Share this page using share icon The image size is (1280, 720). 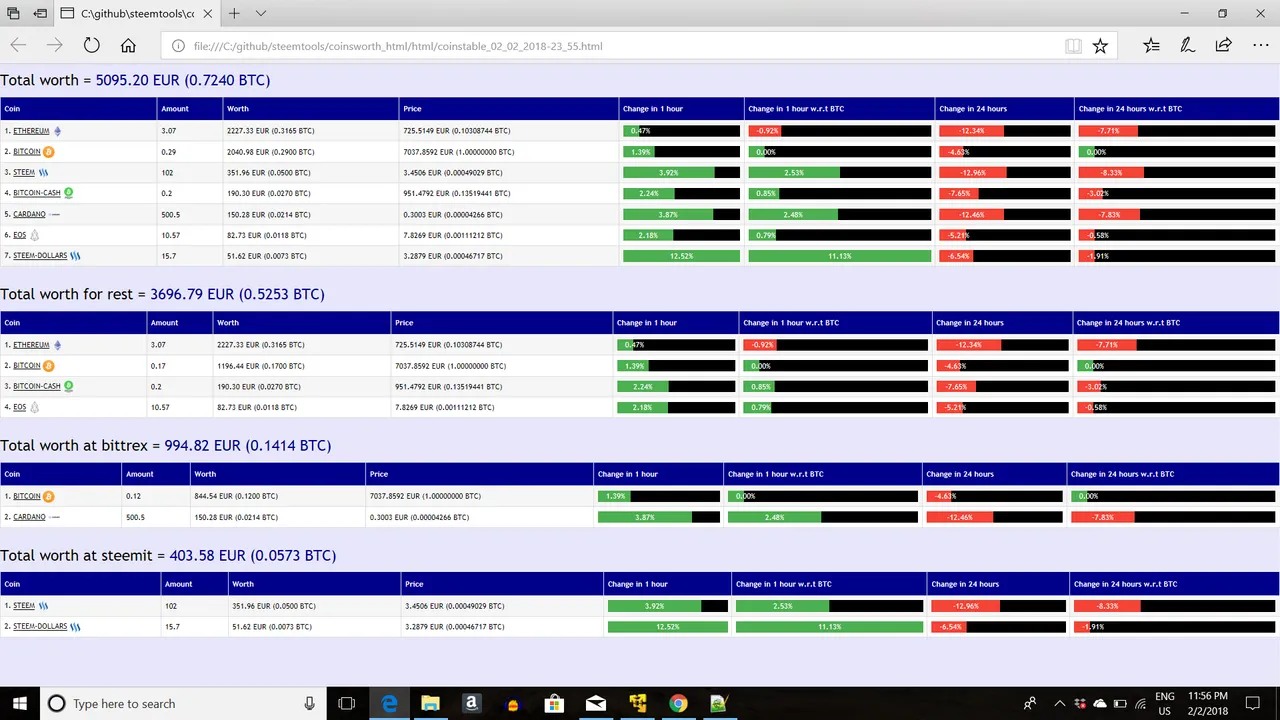pos(1223,45)
